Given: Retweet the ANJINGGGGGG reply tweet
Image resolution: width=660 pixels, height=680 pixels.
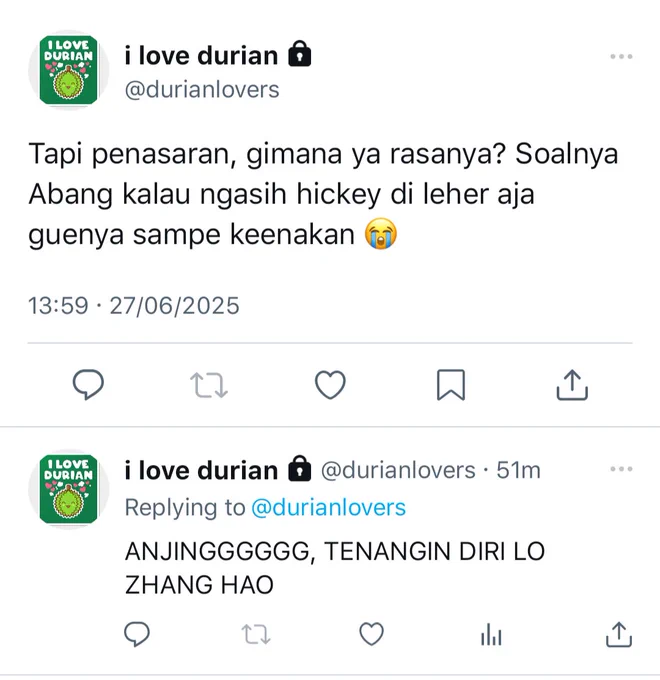Looking at the screenshot, I should [256, 634].
